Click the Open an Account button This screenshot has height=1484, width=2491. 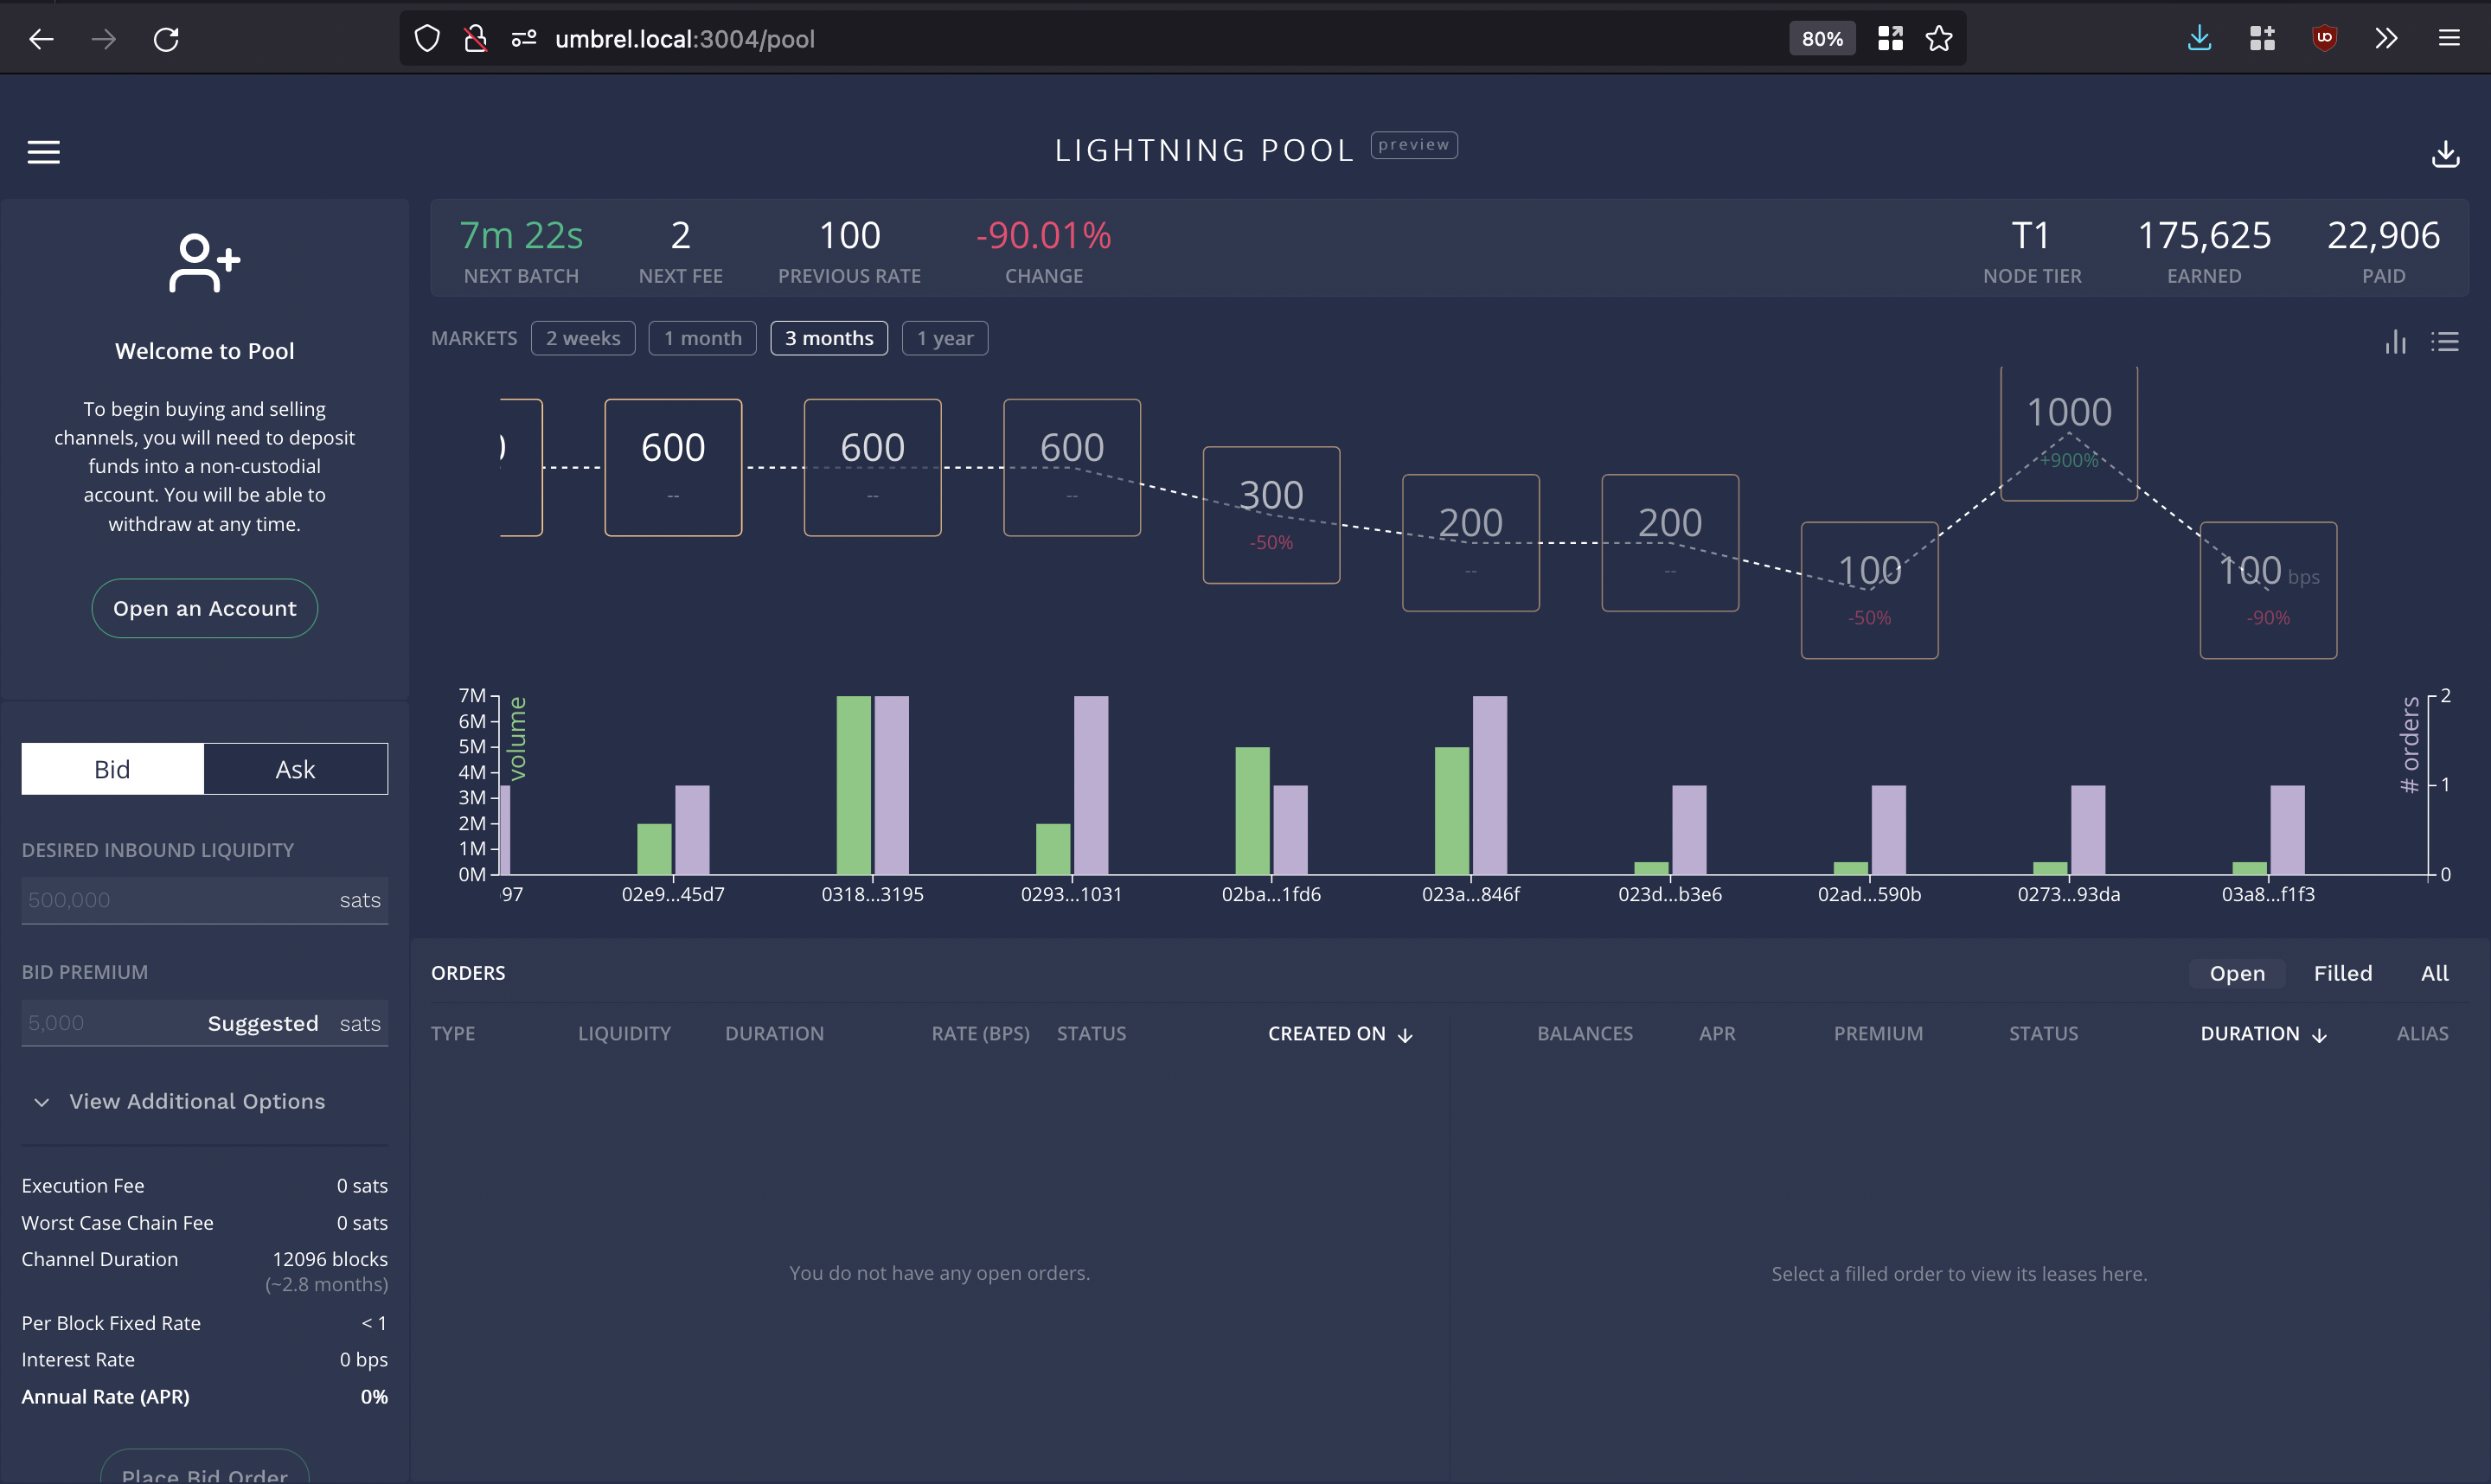pyautogui.click(x=204, y=608)
